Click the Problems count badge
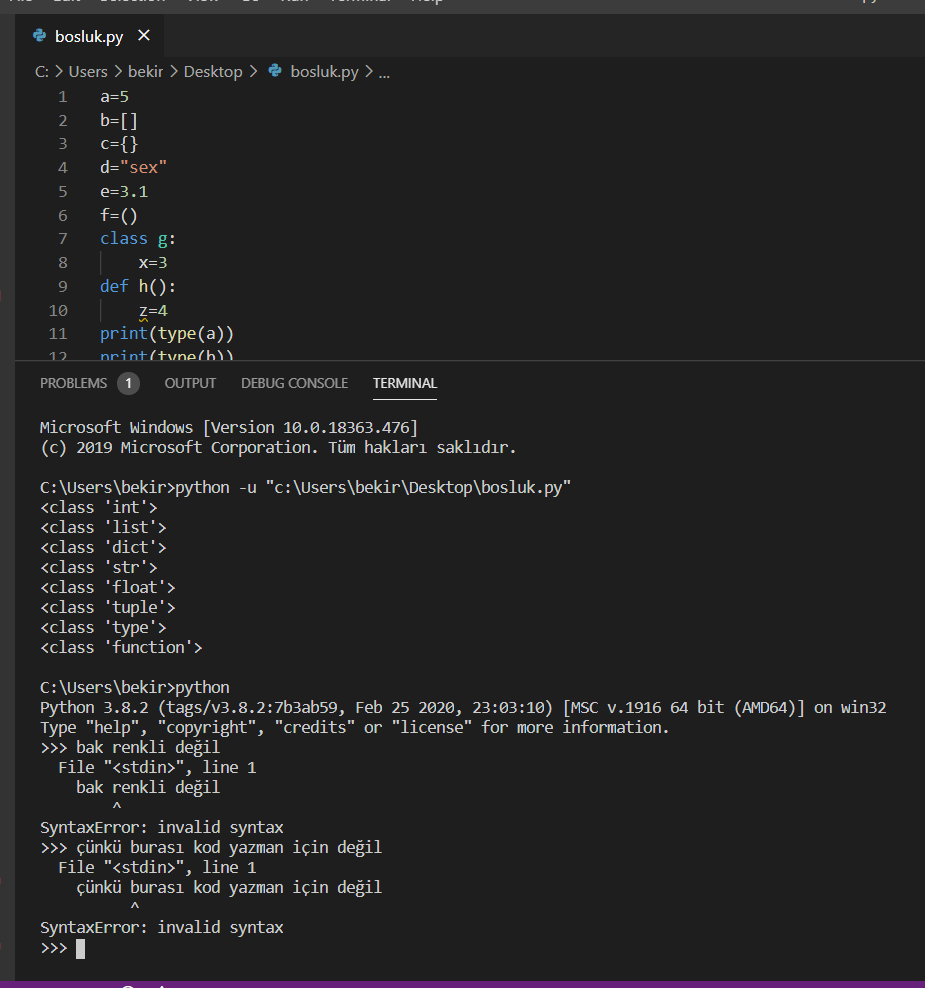Viewport: 925px width, 988px height. pos(128,383)
